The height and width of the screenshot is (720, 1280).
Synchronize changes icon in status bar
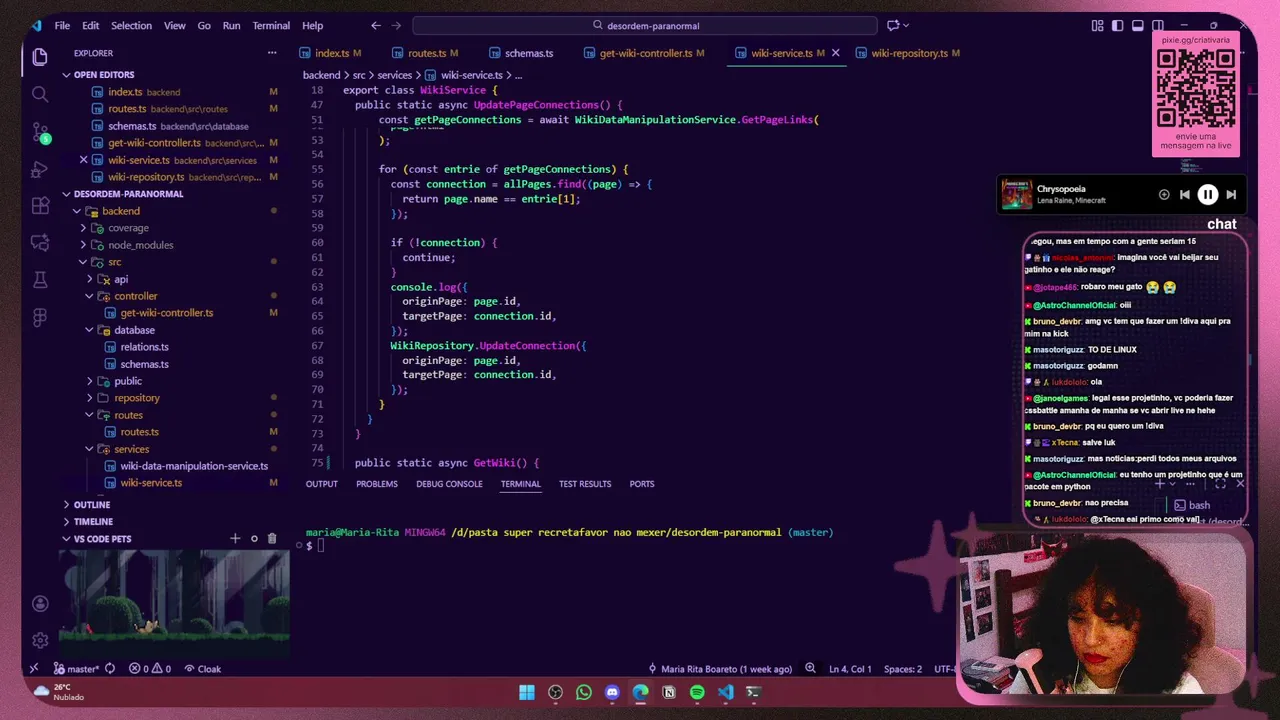click(x=110, y=669)
